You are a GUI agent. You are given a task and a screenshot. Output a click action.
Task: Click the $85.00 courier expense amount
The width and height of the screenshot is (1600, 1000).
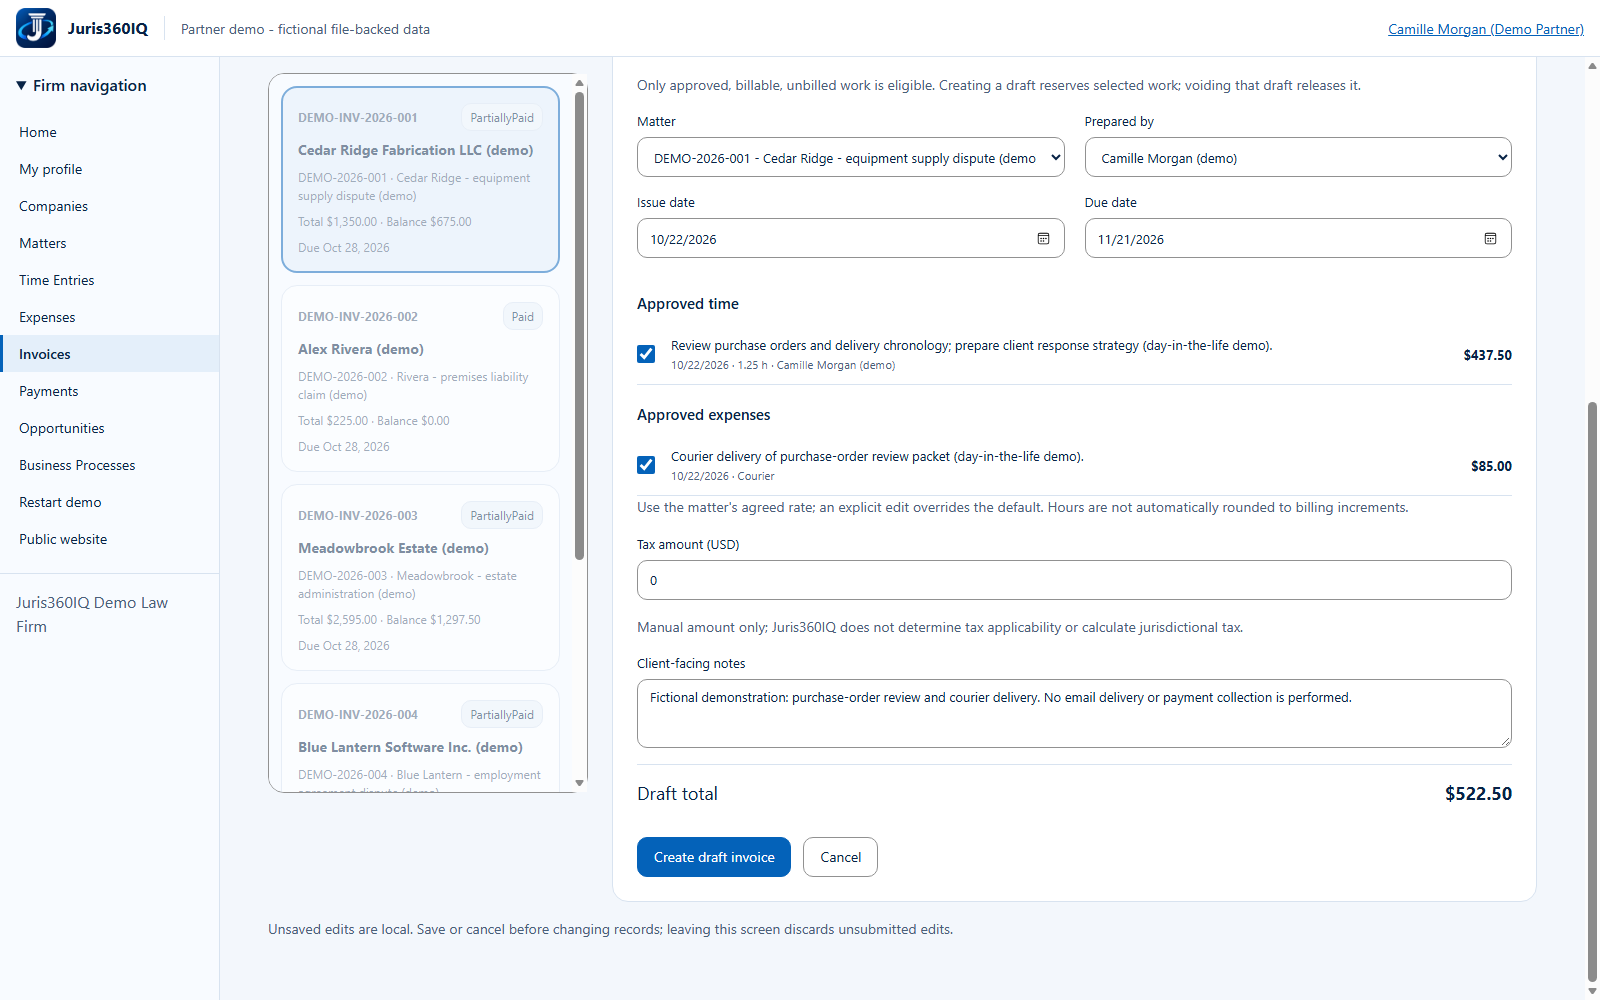pyautogui.click(x=1491, y=466)
